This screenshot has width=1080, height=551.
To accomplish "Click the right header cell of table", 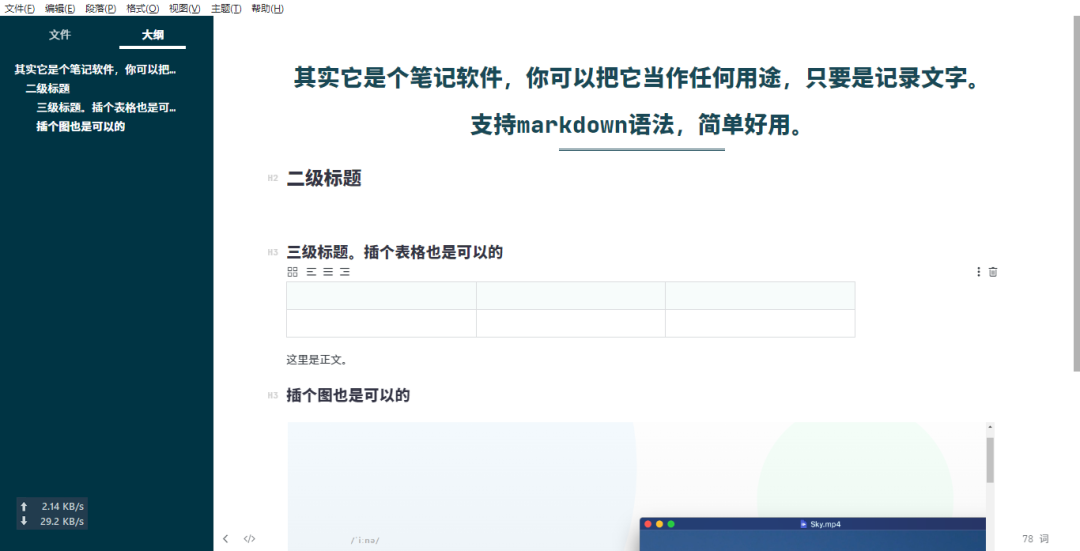I will point(760,295).
